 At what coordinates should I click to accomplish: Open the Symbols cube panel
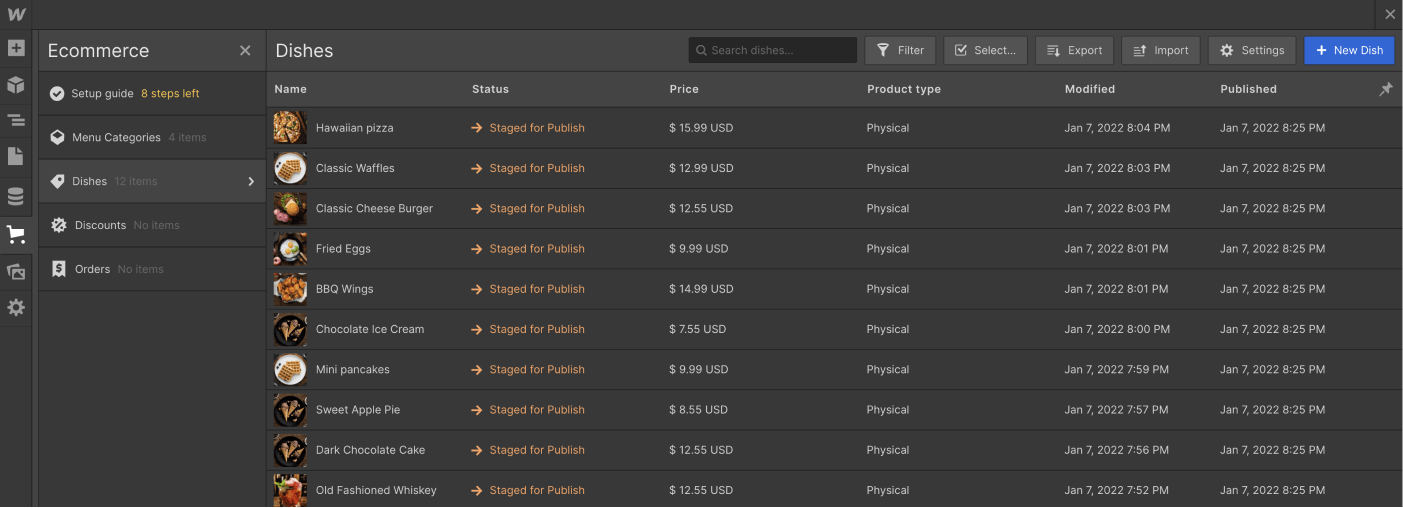(16, 85)
